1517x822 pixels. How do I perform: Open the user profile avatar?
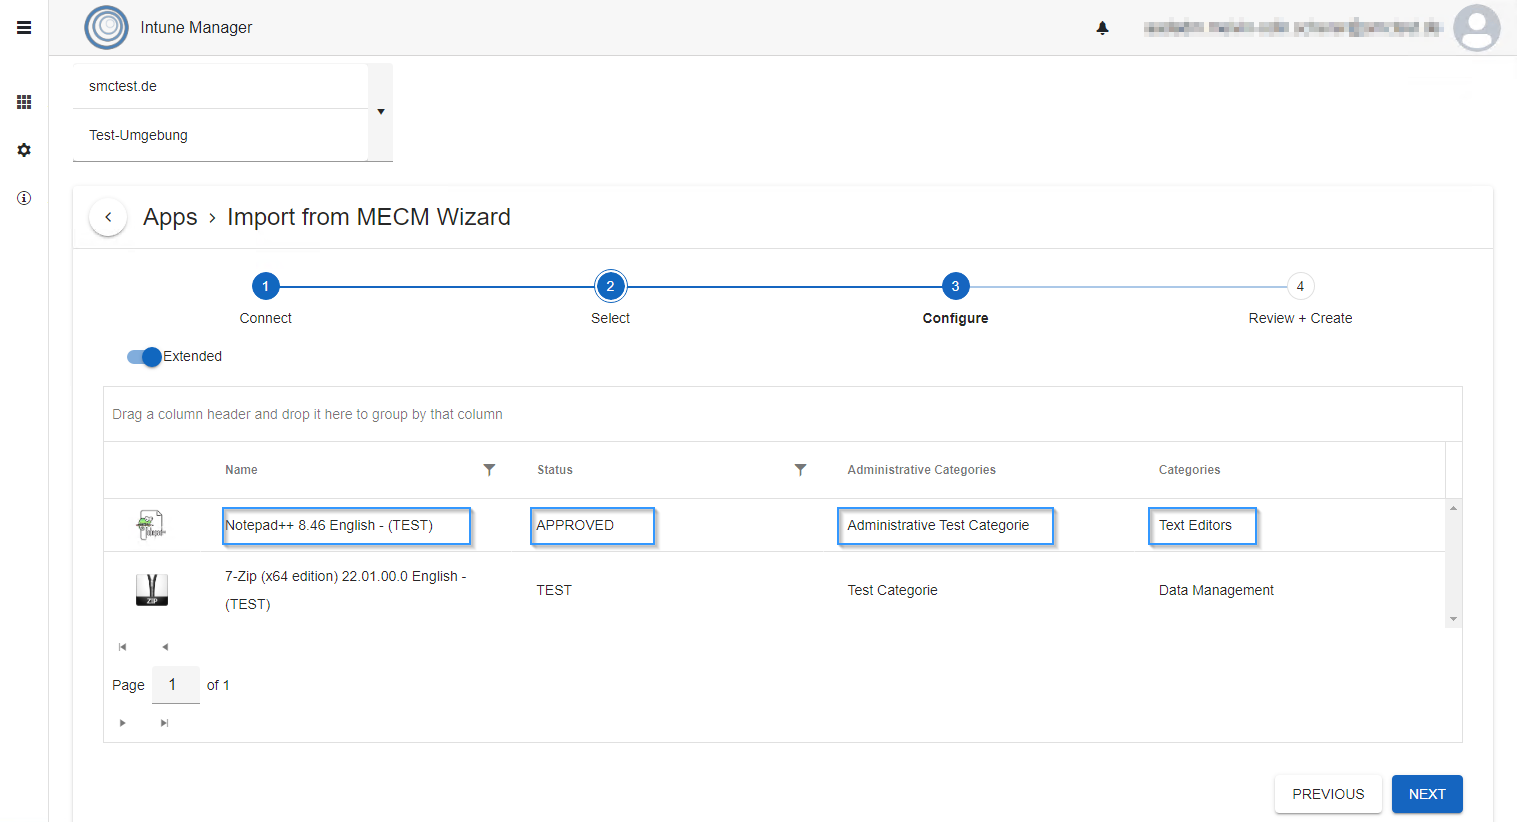point(1476,28)
